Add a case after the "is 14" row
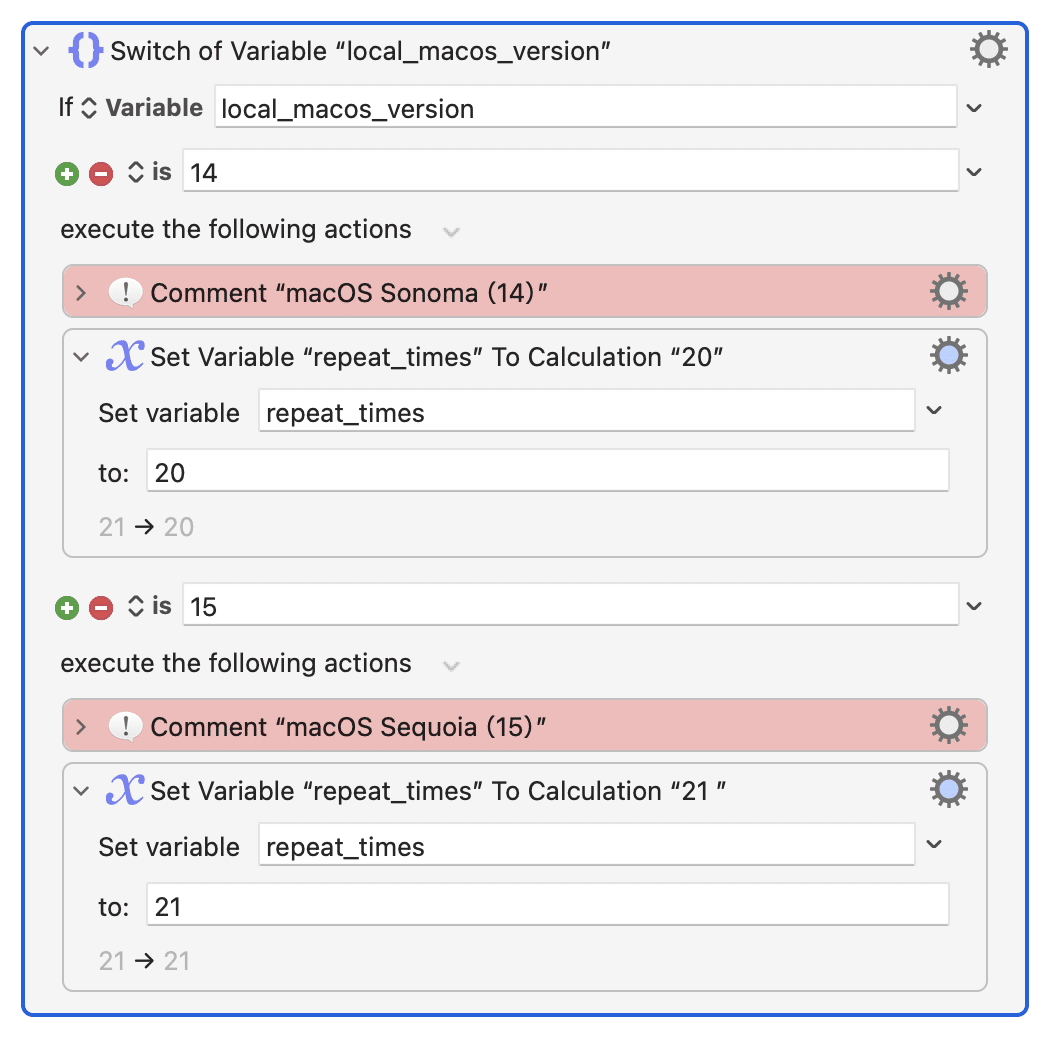Viewport: 1050px width, 1038px height. [x=66, y=174]
